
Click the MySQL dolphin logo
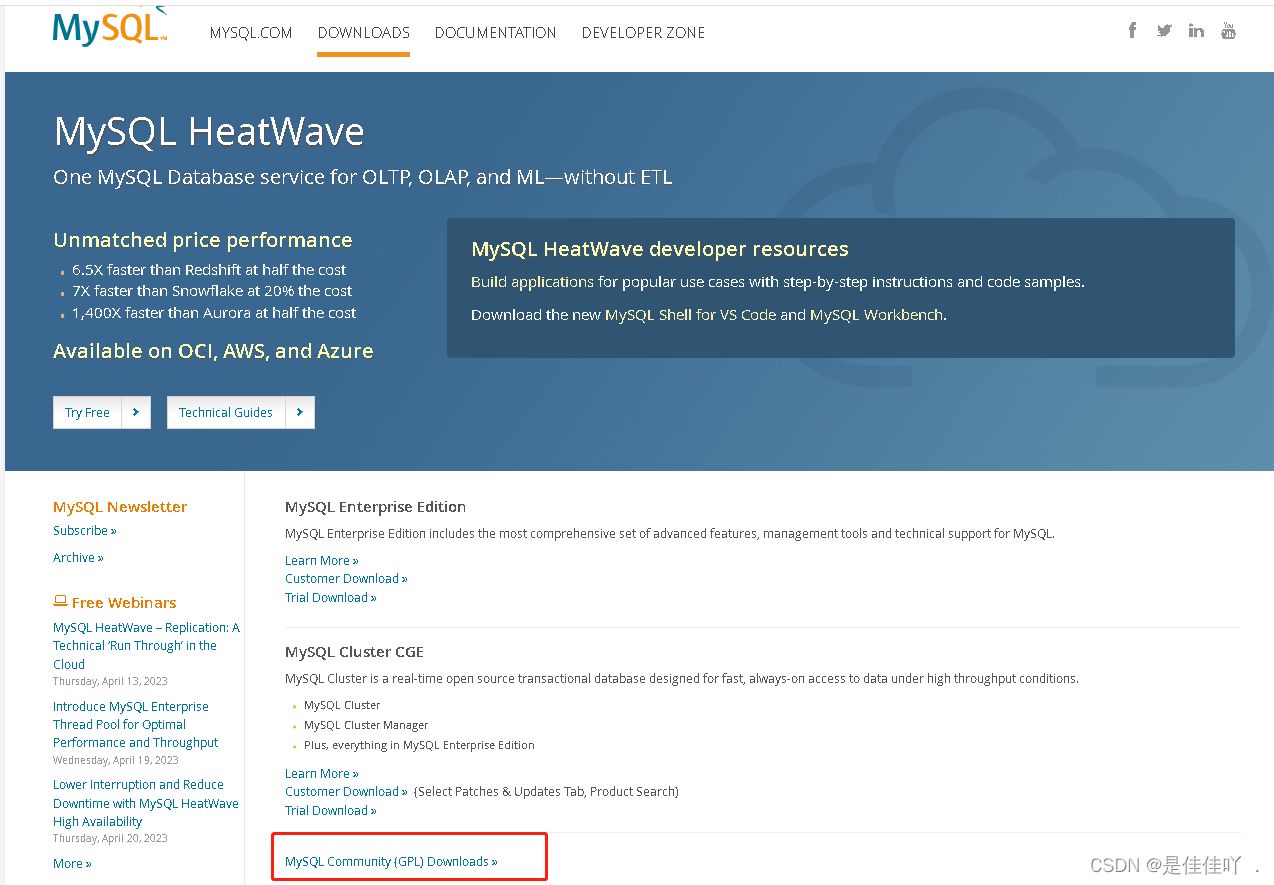coord(110,26)
